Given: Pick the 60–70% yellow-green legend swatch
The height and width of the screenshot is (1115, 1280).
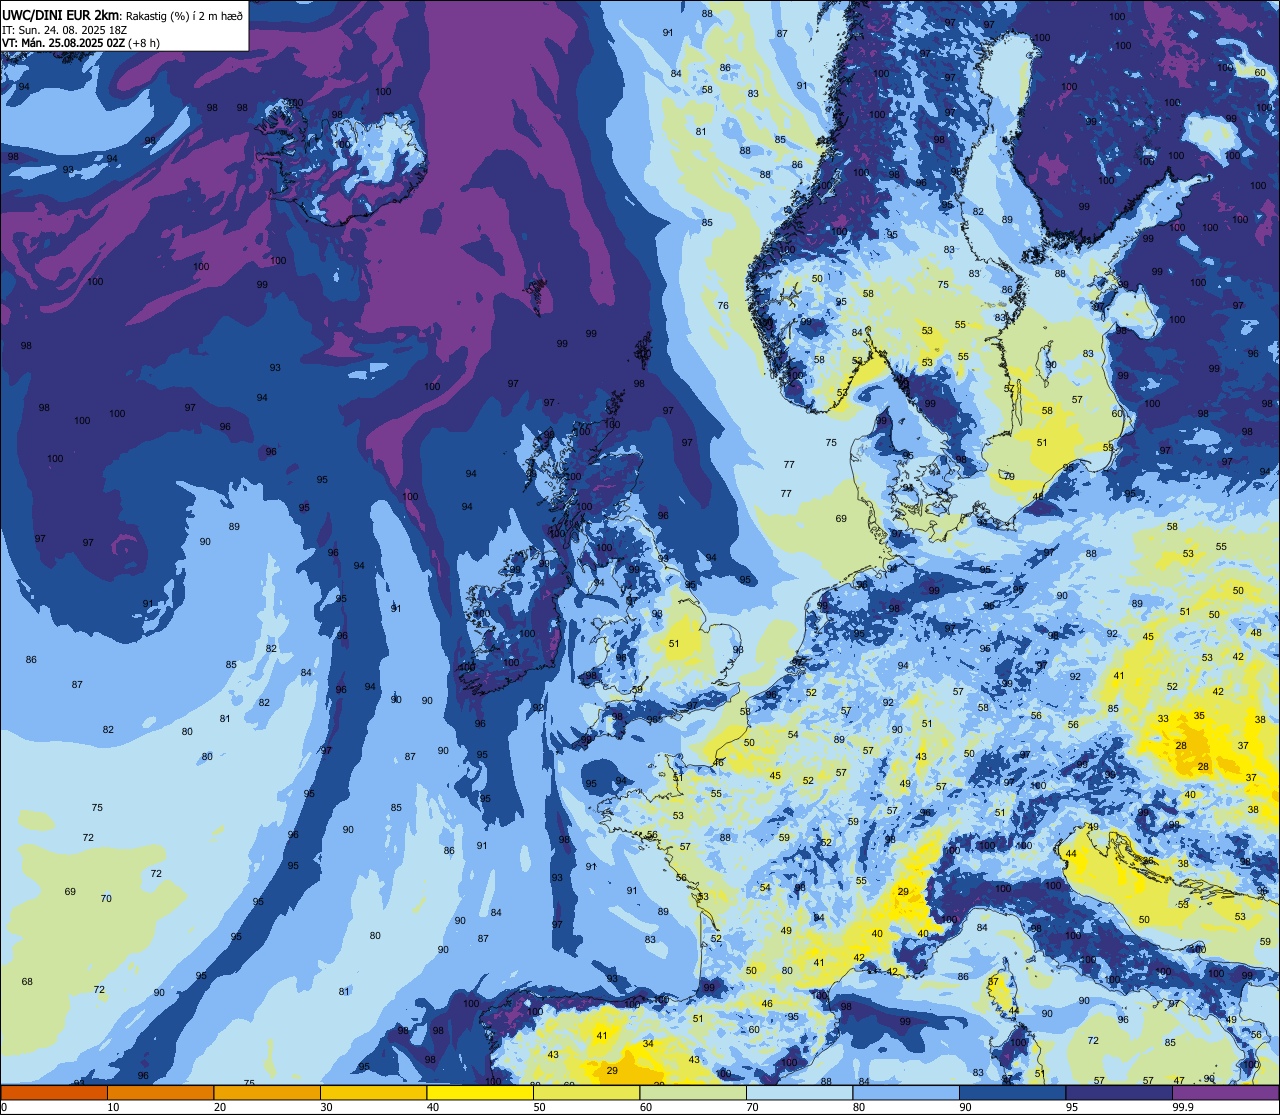Looking at the screenshot, I should 693,1092.
